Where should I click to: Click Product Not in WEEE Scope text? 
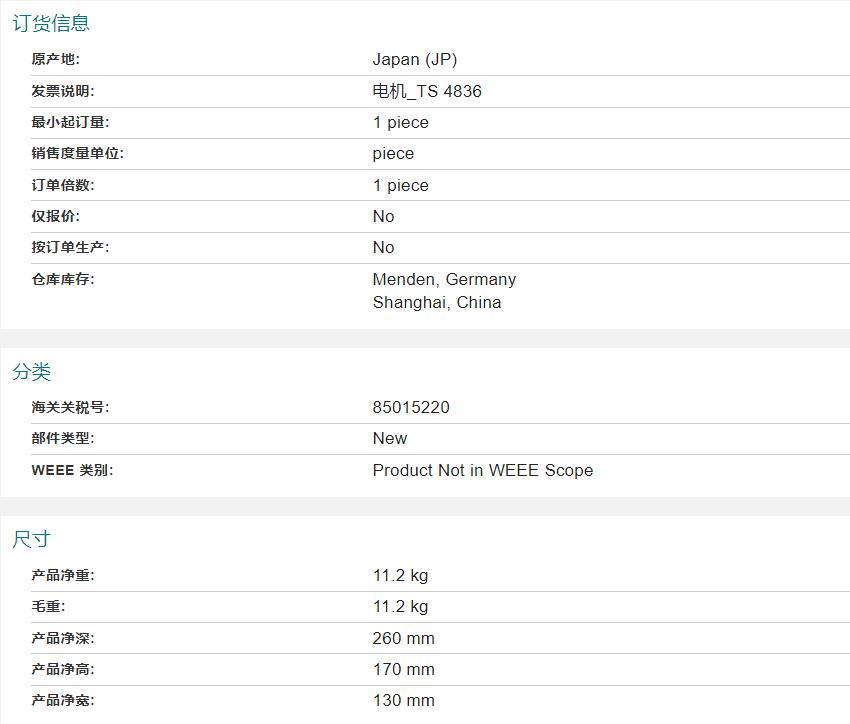(x=482, y=470)
